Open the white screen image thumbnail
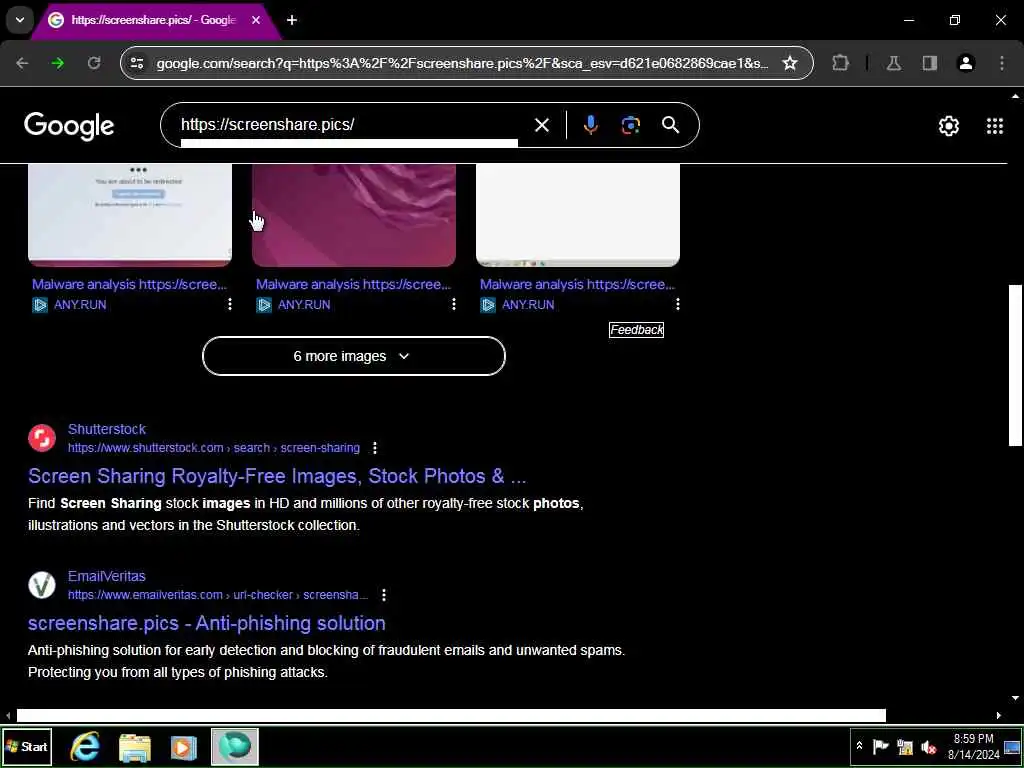Viewport: 1024px width, 768px height. [578, 216]
